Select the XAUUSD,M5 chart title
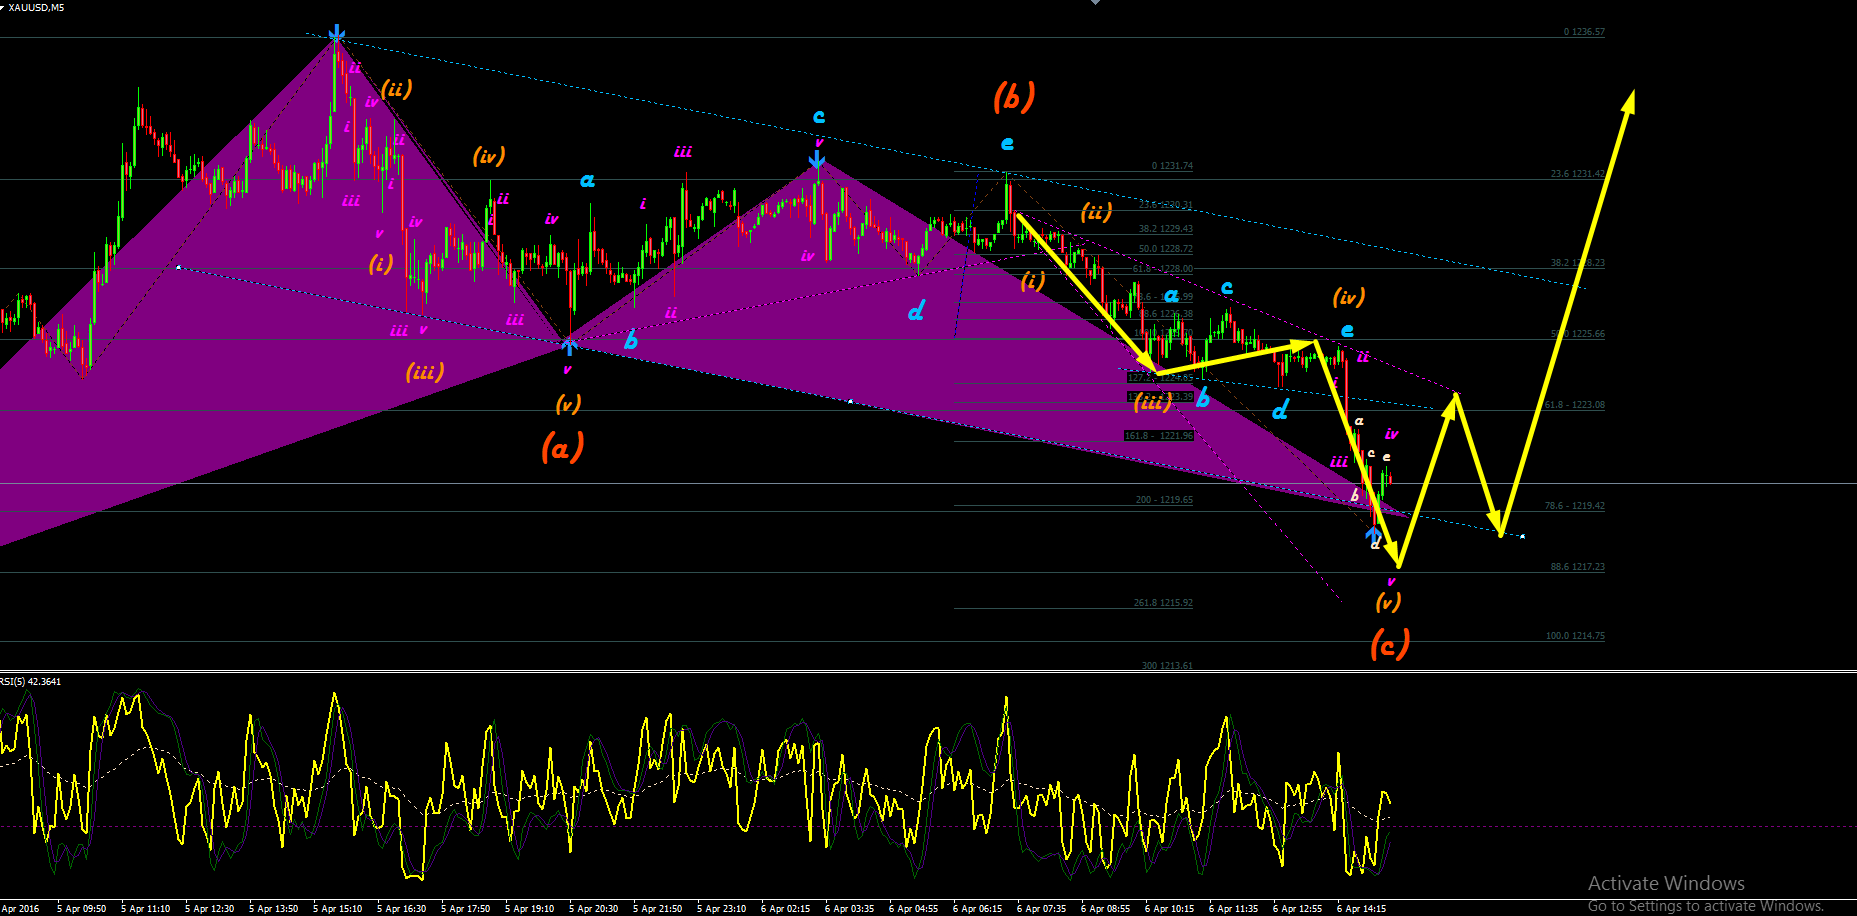Viewport: 1857px width, 916px height. [x=36, y=8]
